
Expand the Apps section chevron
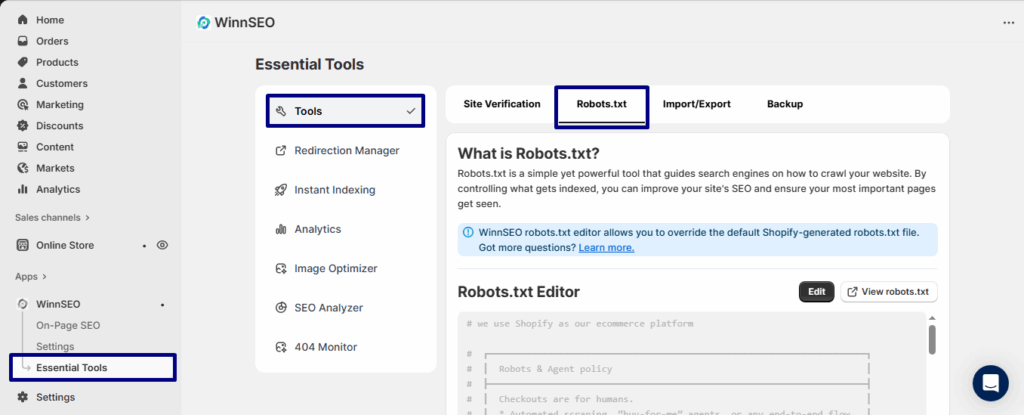[44, 276]
